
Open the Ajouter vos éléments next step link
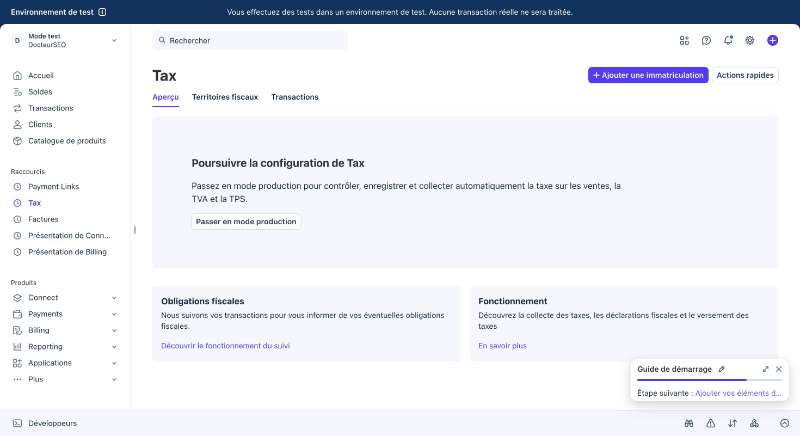[x=738, y=393]
